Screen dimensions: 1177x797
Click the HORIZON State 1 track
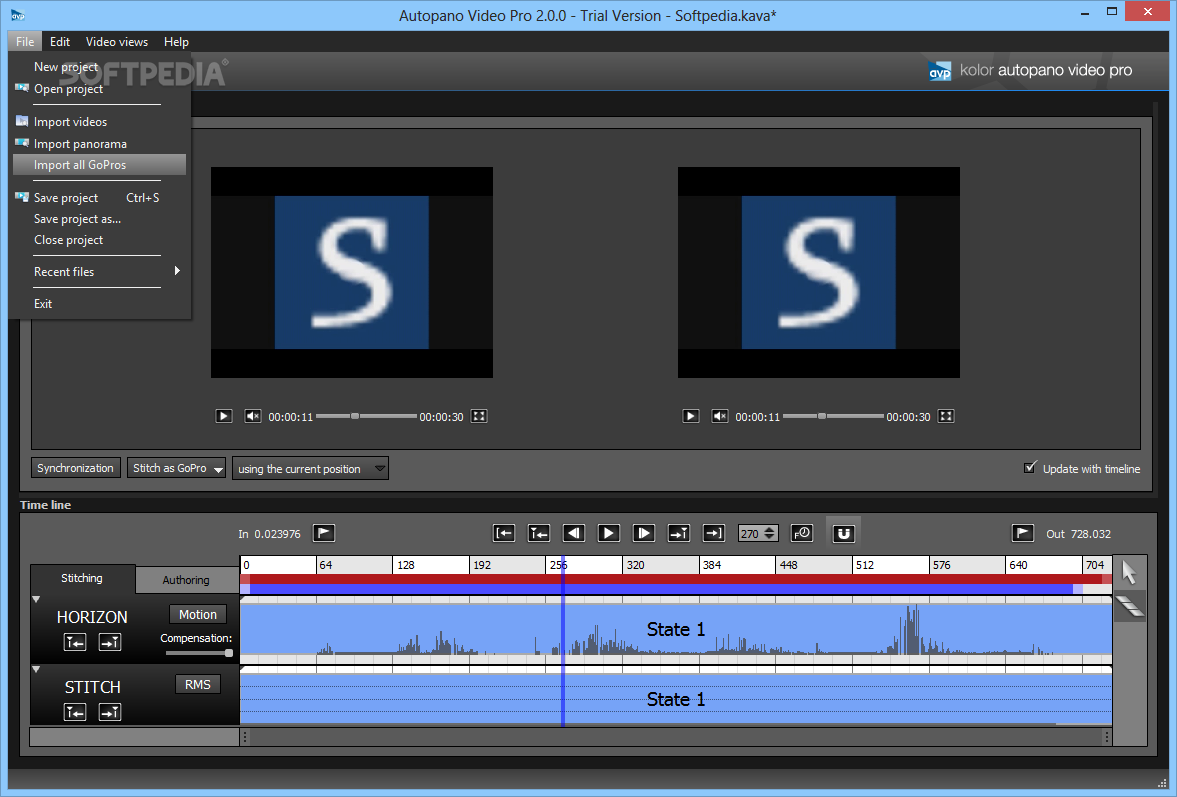coord(676,629)
